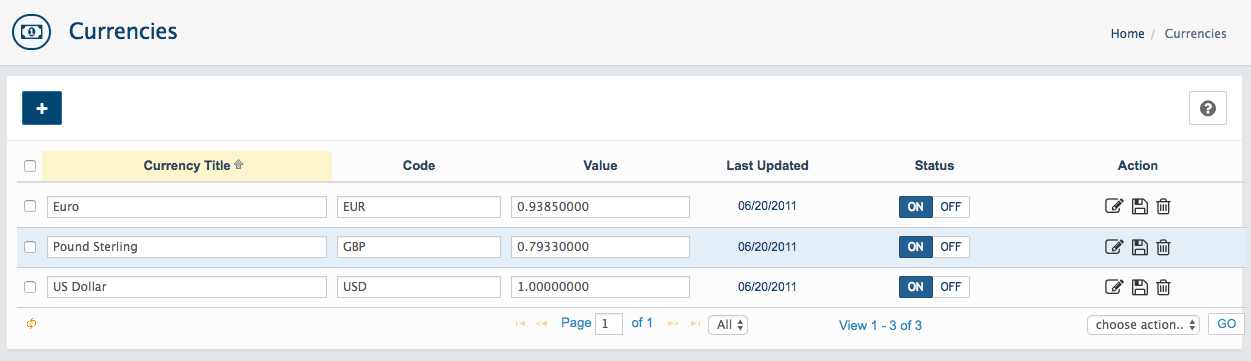Sort by Code column header
This screenshot has height=361, width=1251.
(x=419, y=166)
